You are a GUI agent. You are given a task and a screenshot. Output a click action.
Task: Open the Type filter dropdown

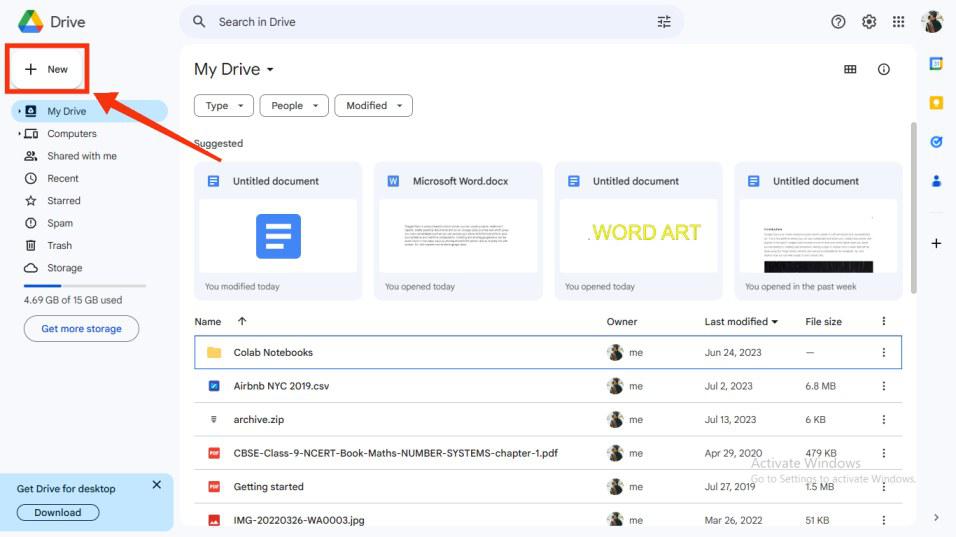tap(224, 105)
